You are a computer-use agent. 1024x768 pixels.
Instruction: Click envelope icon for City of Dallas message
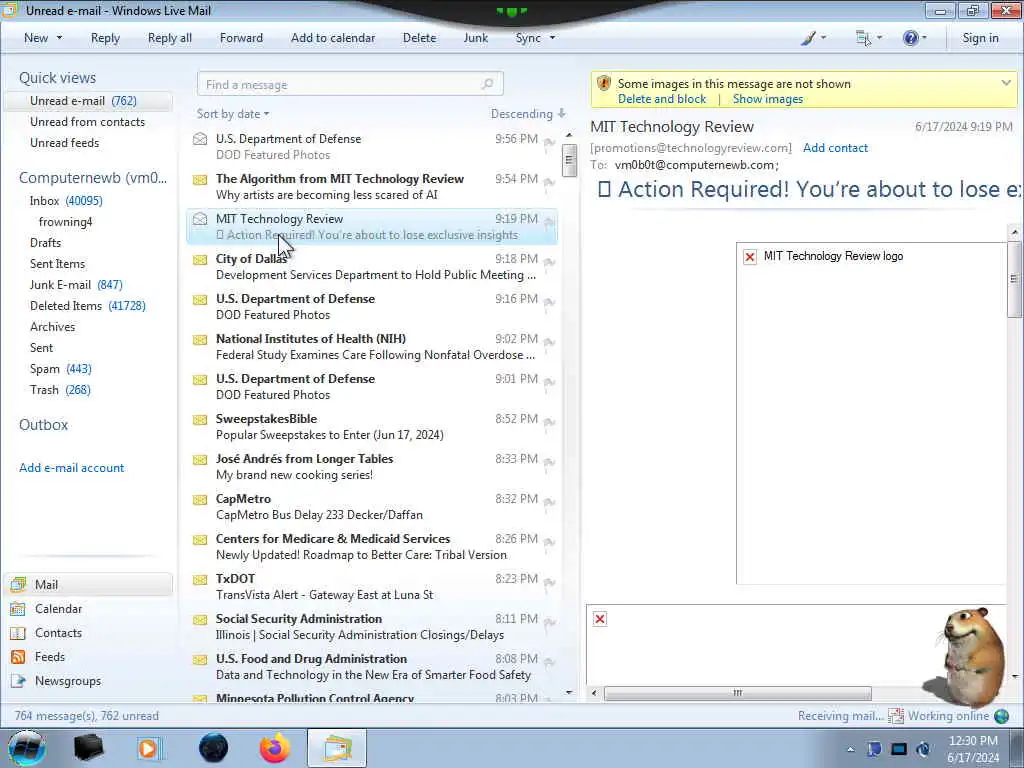(200, 259)
